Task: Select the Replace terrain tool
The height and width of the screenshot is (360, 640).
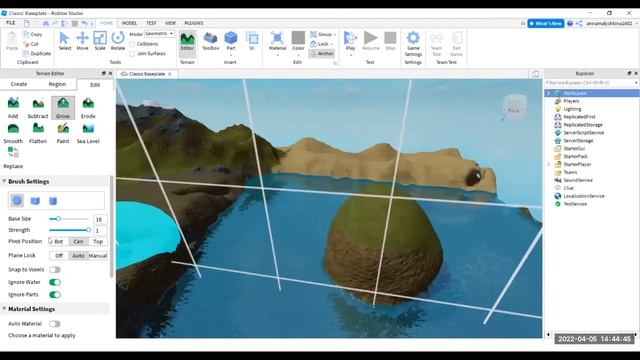Action: 13,158
